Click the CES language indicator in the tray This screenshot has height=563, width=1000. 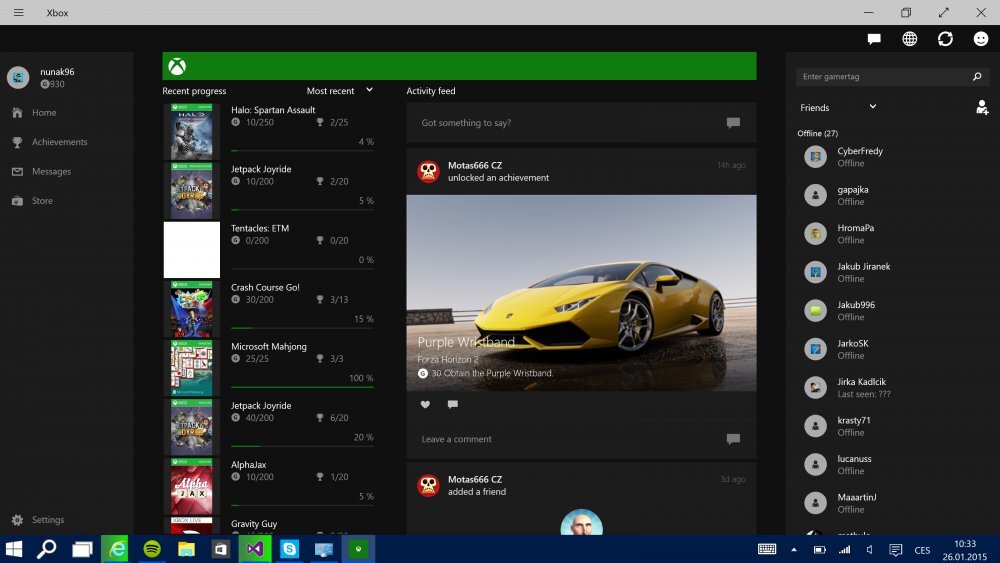tap(922, 550)
